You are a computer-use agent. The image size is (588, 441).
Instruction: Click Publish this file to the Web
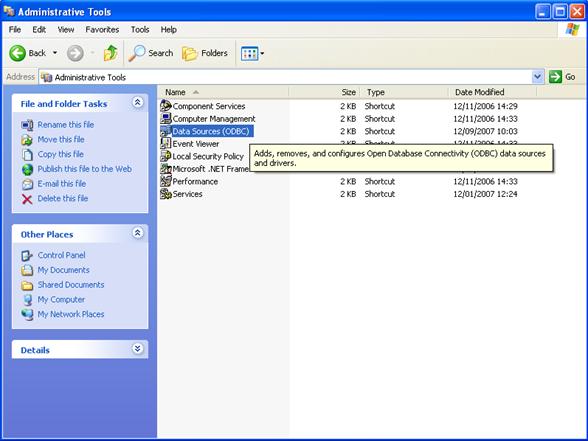point(84,169)
